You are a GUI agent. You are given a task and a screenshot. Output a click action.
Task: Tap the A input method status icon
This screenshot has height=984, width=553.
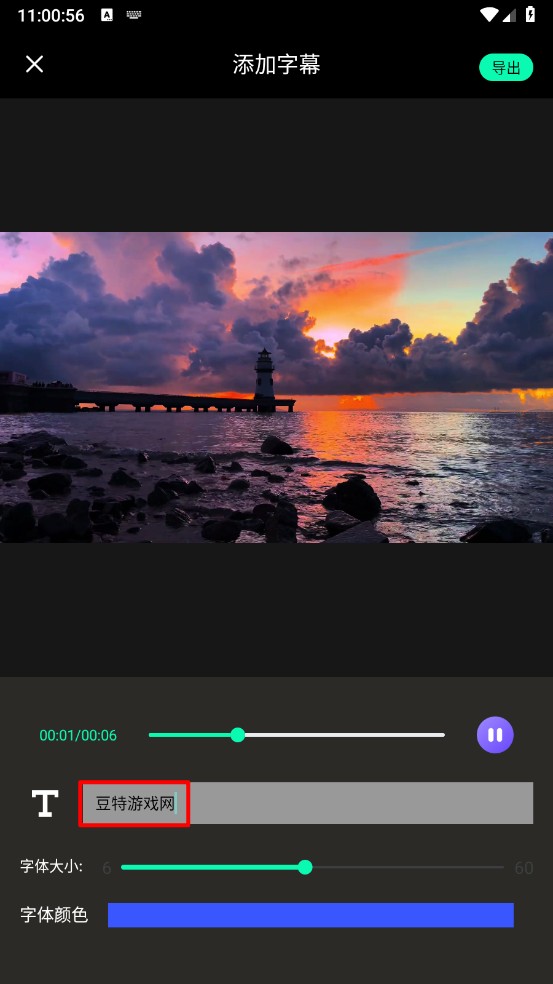click(107, 15)
